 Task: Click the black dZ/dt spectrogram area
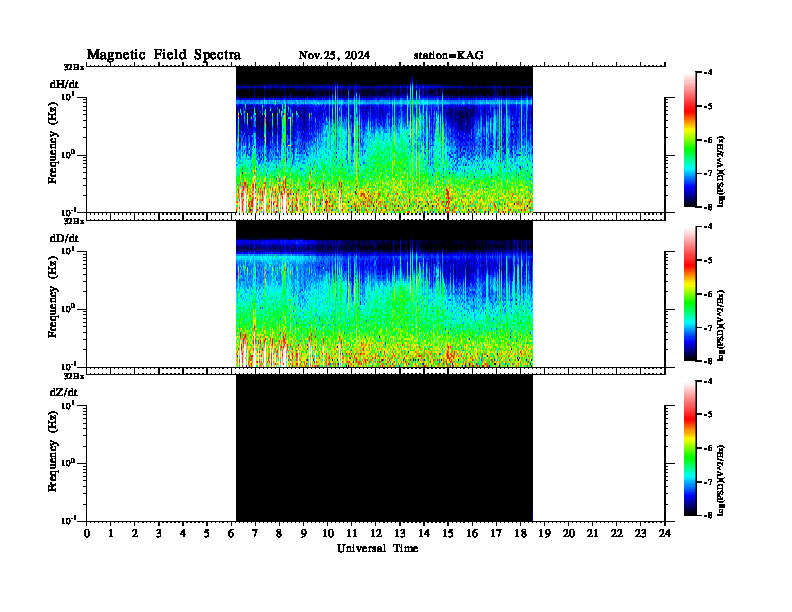tap(384, 447)
